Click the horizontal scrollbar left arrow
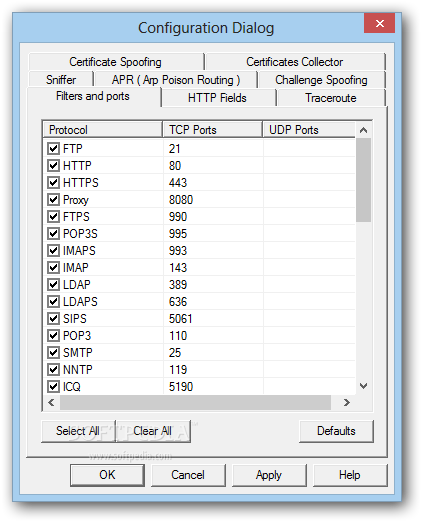Screen dimensions: 422x522 (x=51, y=402)
